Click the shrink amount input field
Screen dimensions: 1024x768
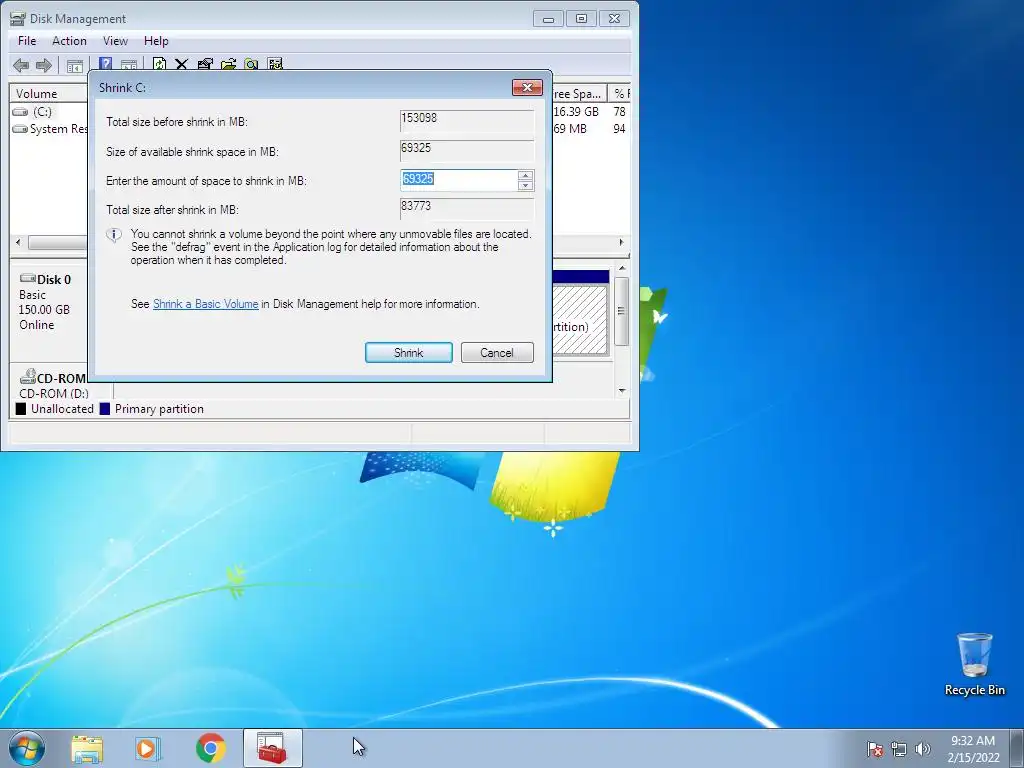(459, 180)
